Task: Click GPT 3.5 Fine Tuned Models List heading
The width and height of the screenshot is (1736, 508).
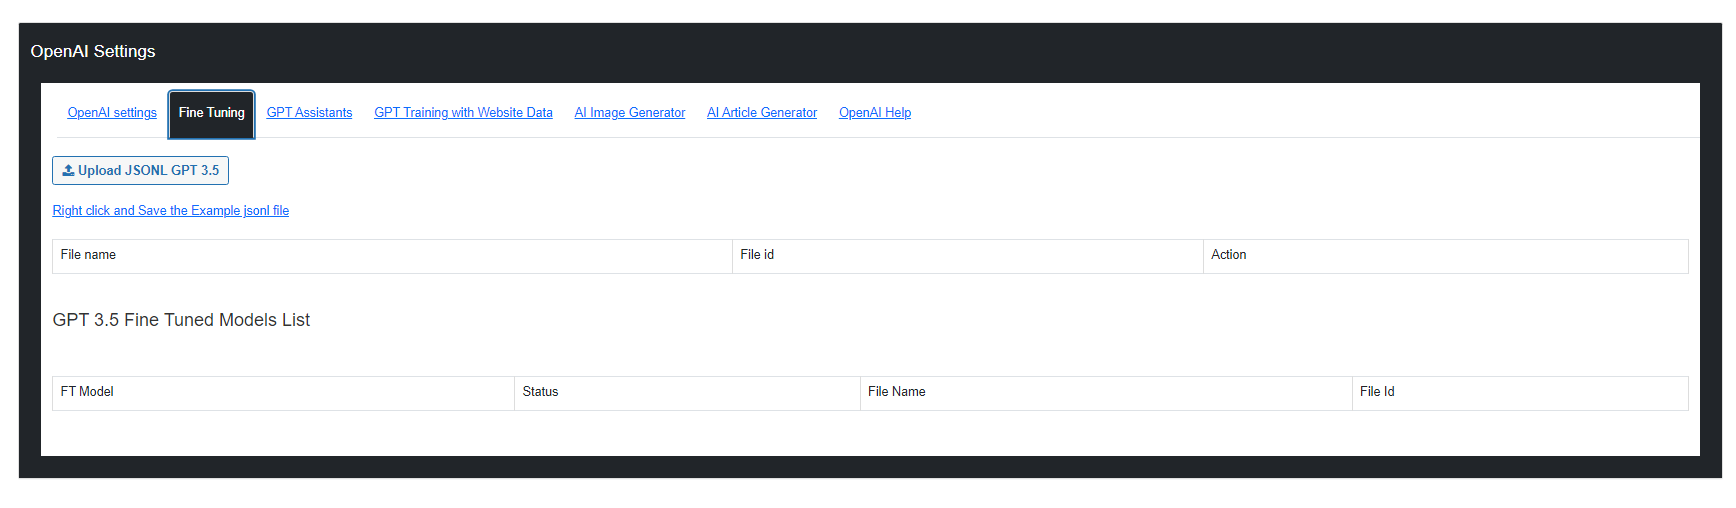Action: point(181,320)
